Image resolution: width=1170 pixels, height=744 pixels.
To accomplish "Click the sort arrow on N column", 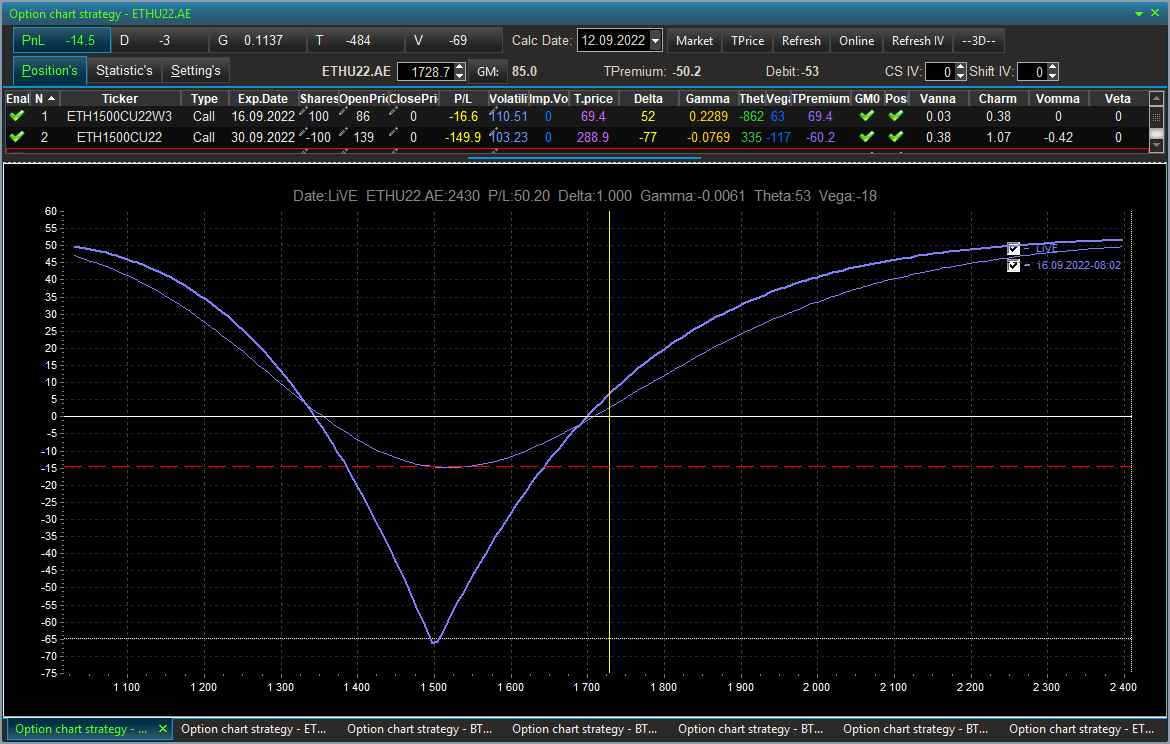I will (x=51, y=99).
